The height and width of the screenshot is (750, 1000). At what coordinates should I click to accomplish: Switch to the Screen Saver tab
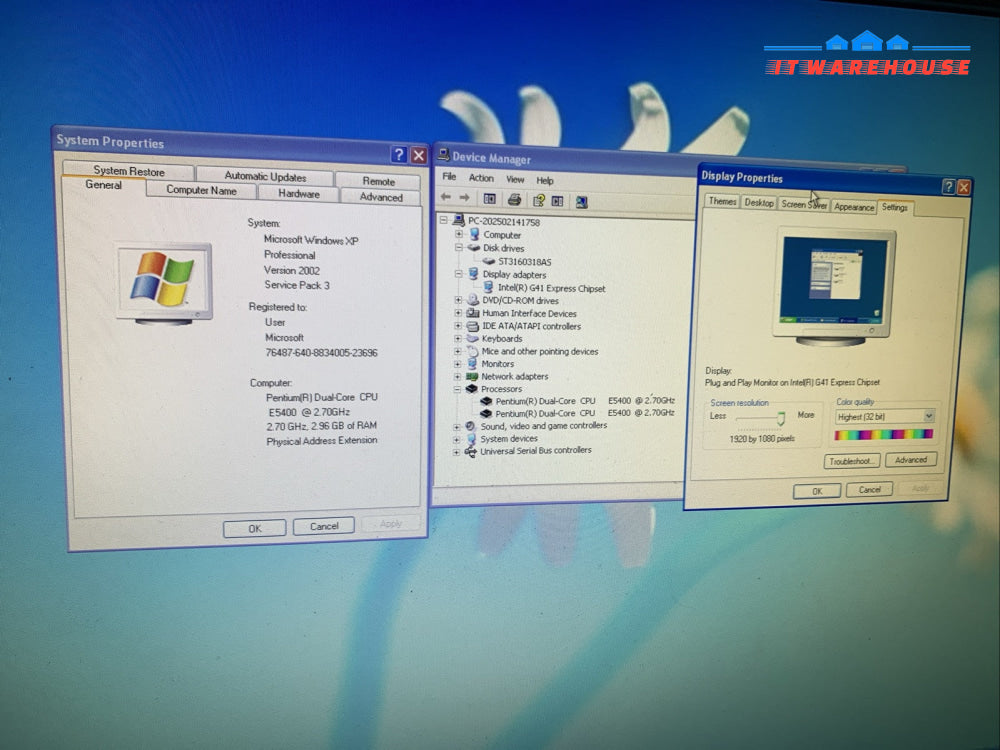804,204
